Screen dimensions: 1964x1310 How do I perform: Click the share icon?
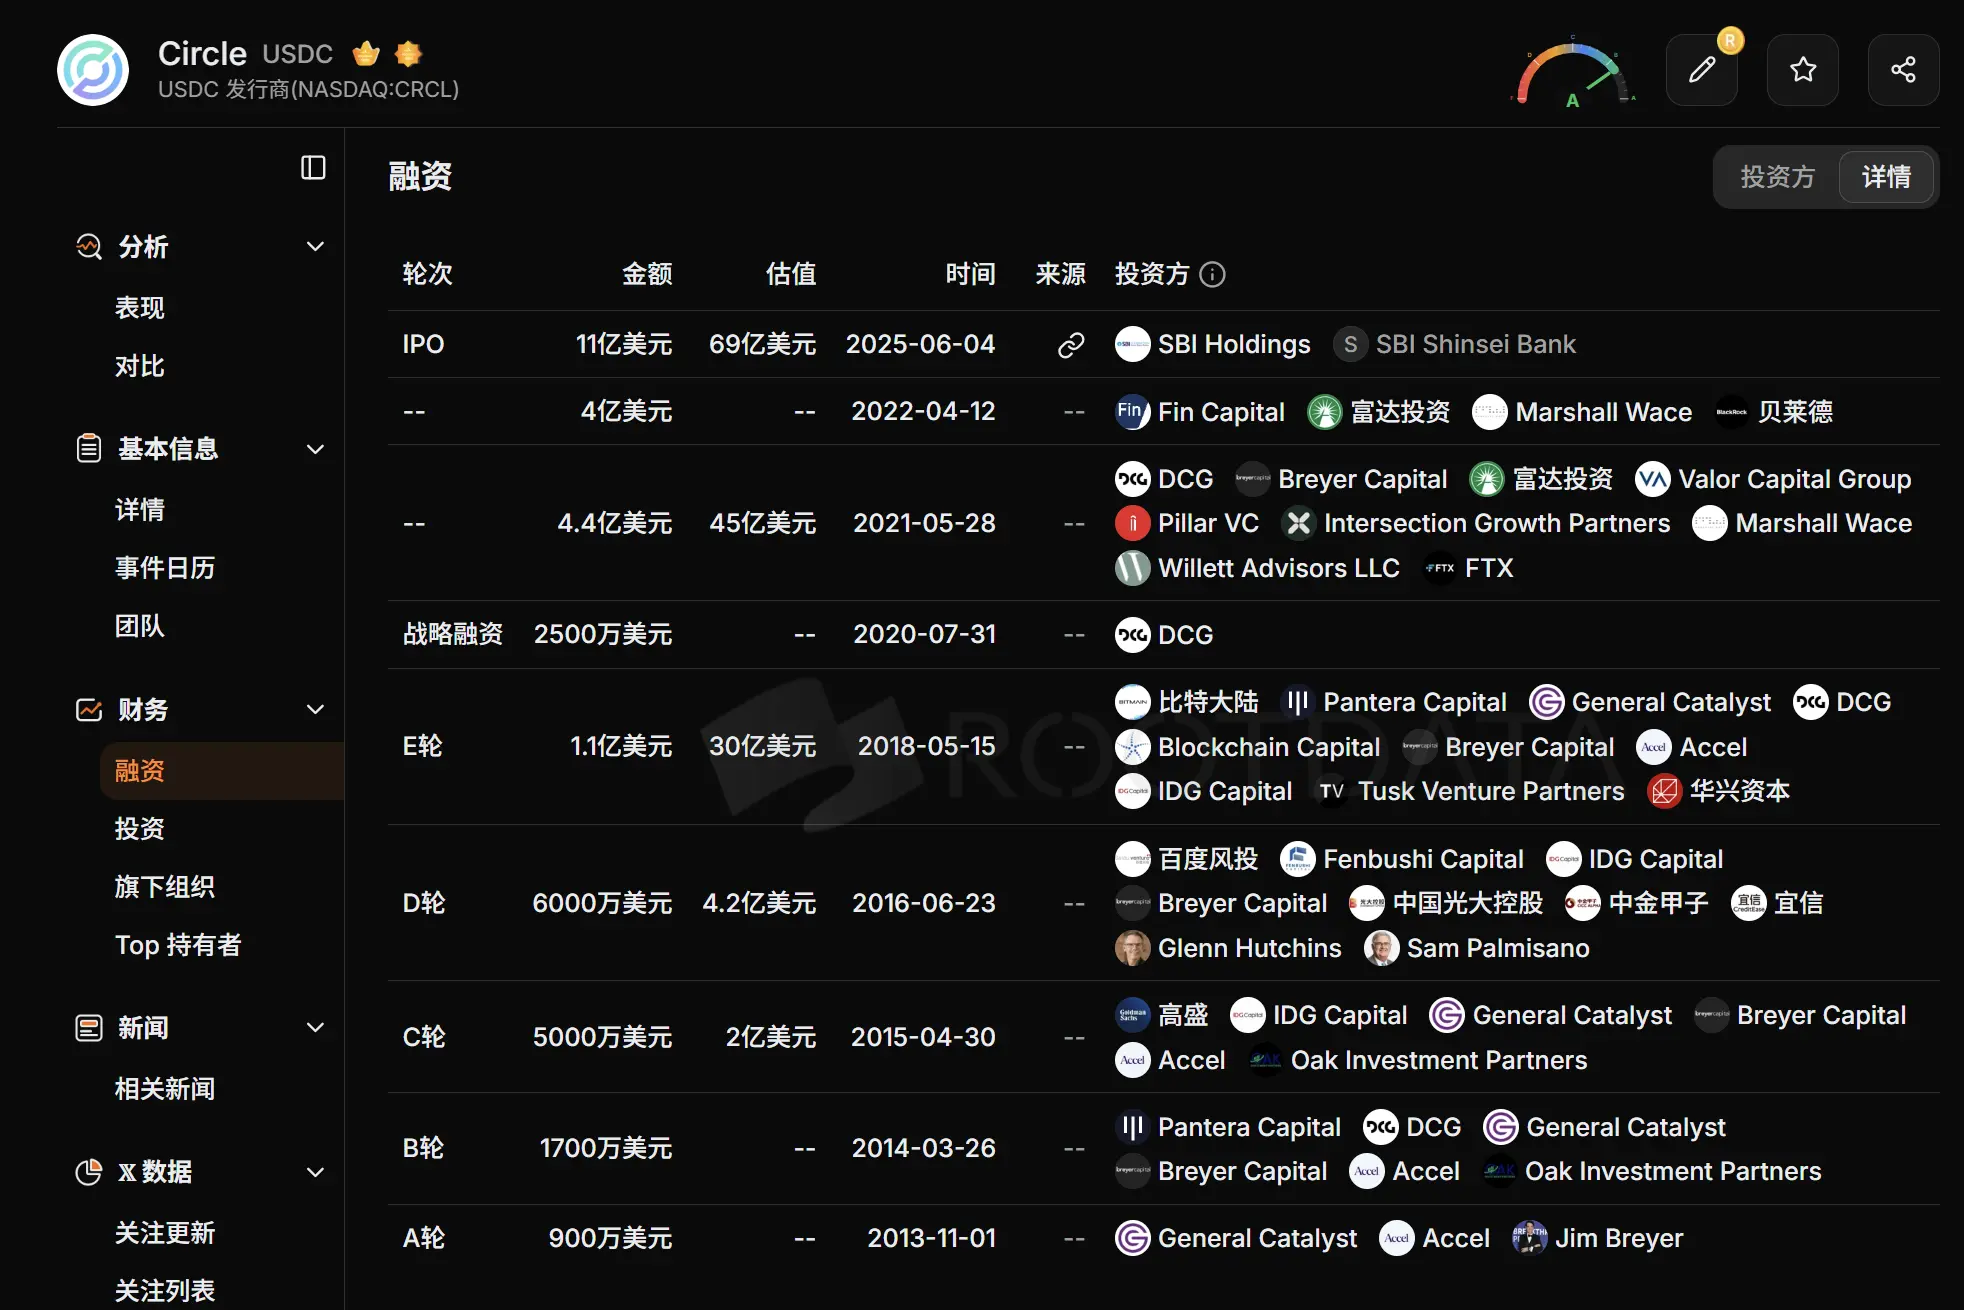pos(1903,70)
